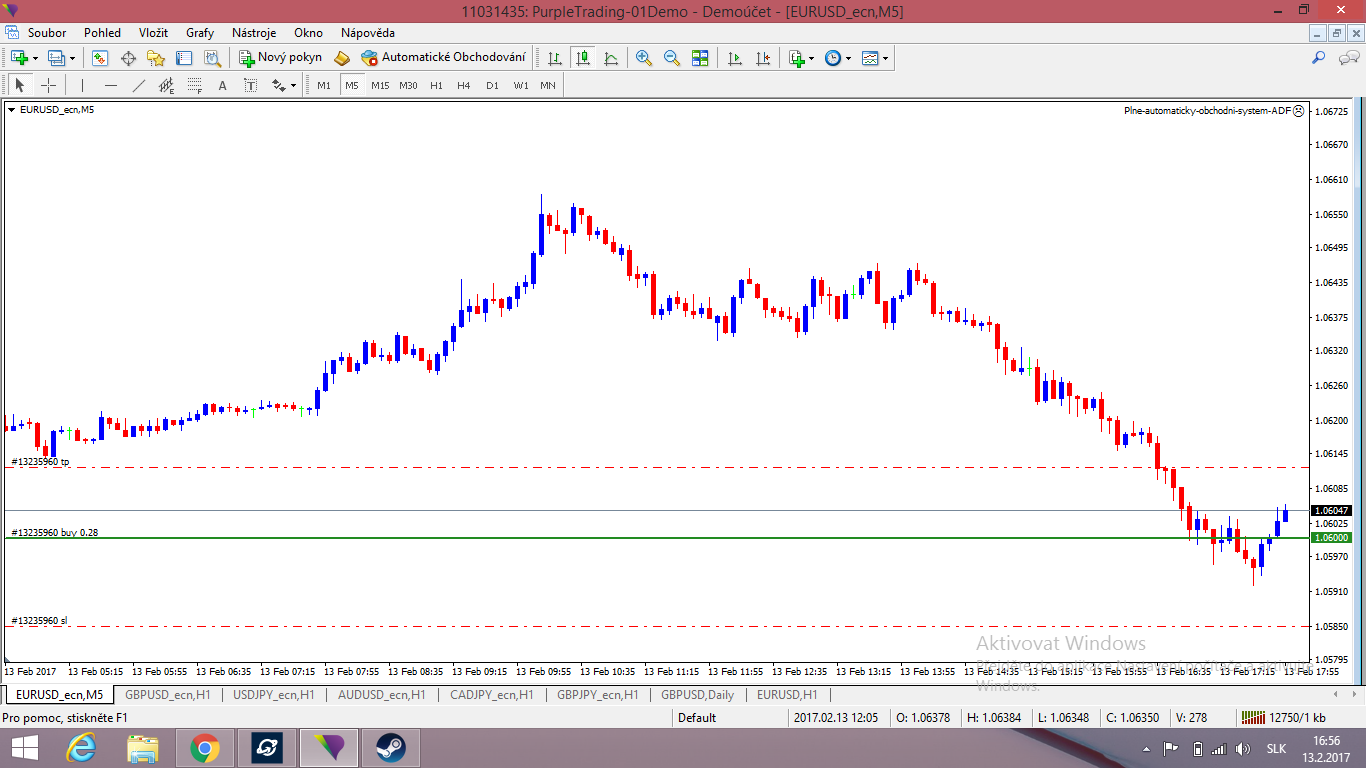Select the crosshair cursor tool

tap(48, 85)
